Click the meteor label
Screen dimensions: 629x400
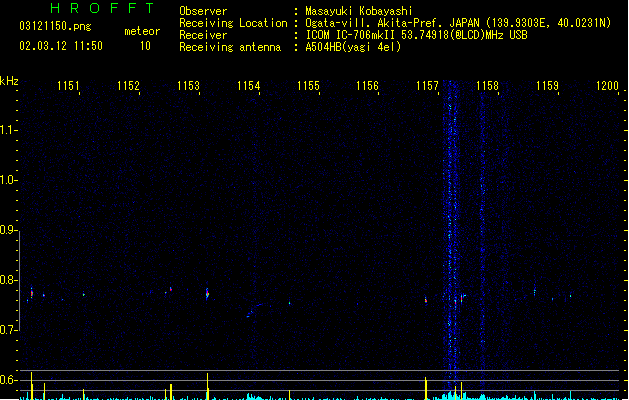142,31
